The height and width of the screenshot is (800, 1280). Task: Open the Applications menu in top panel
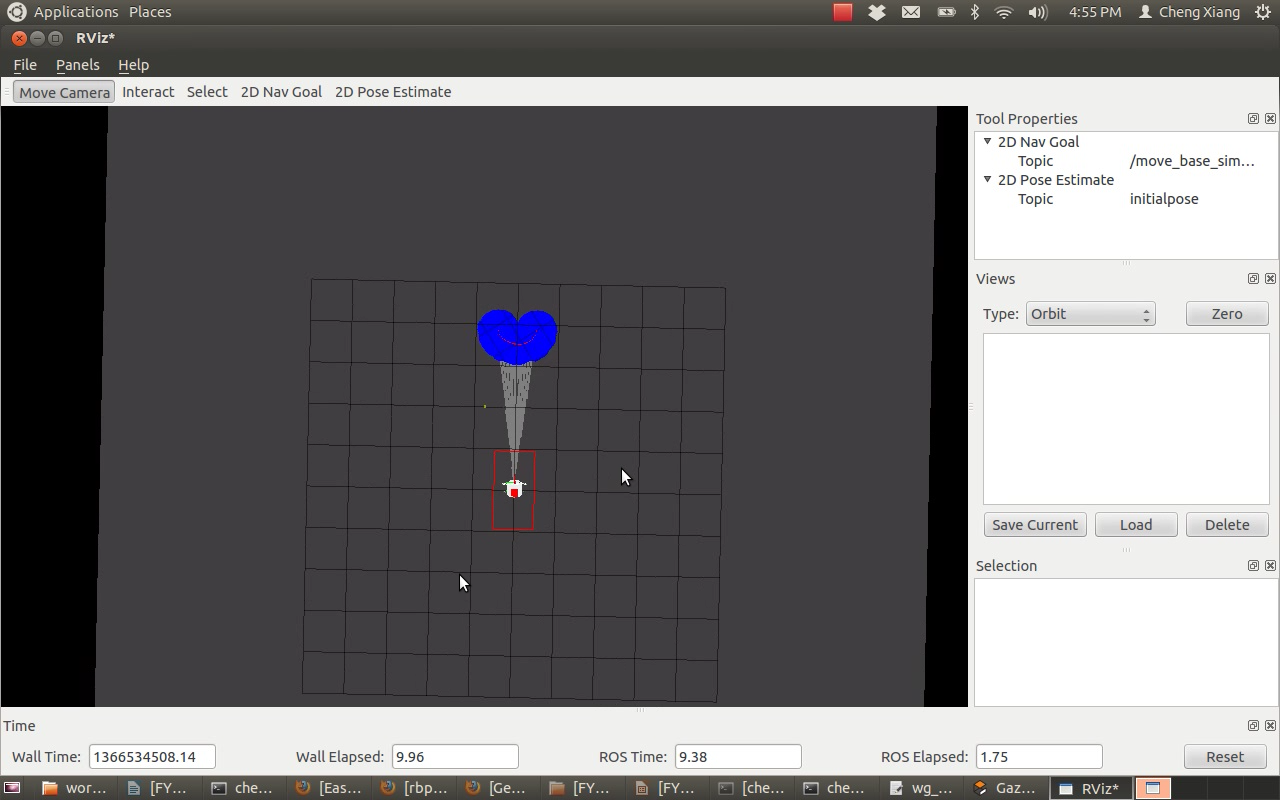[x=76, y=12]
